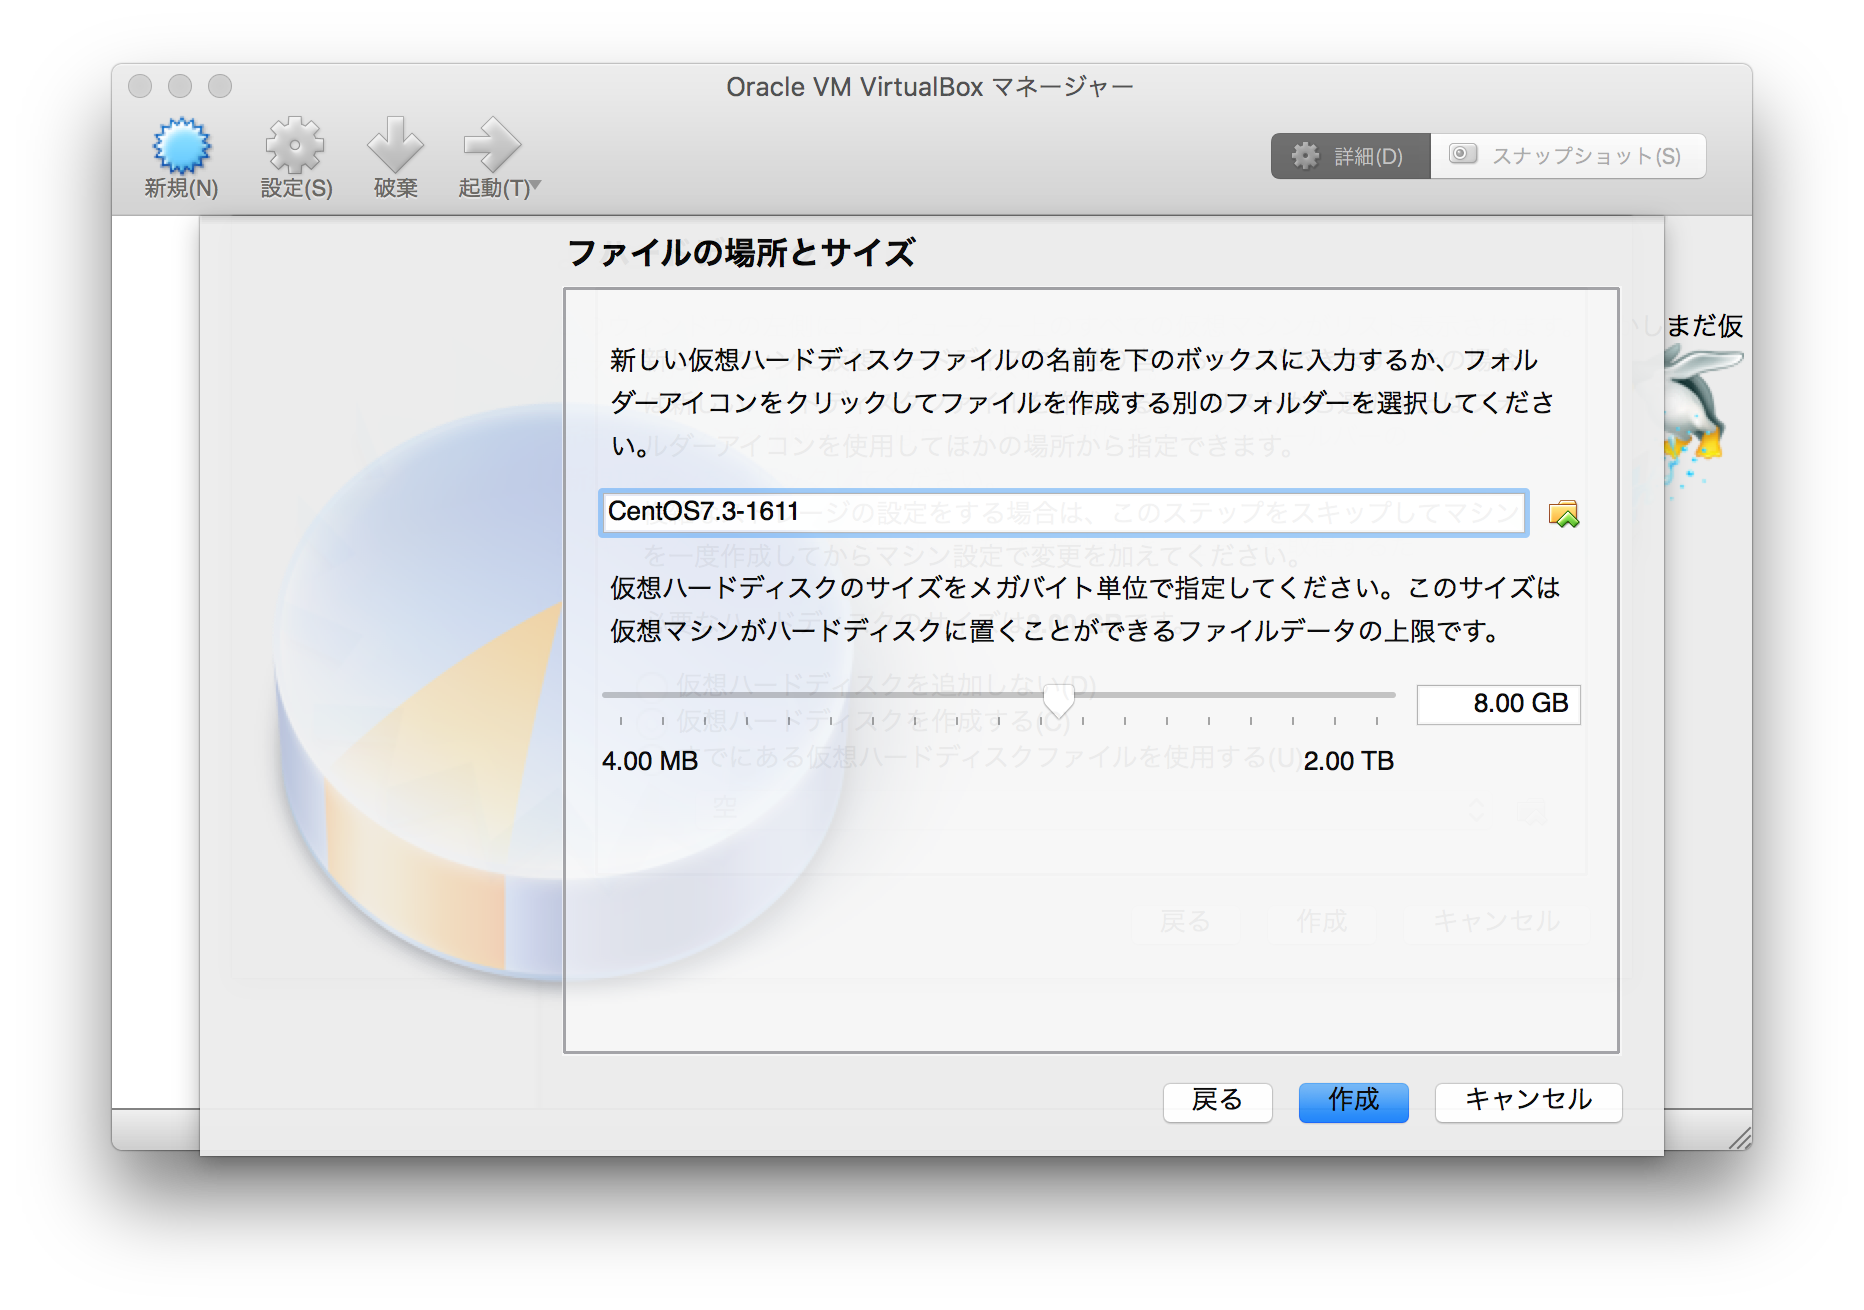This screenshot has width=1864, height=1310.
Task: Open the 起動 dropdown arrow
Action: 535,183
